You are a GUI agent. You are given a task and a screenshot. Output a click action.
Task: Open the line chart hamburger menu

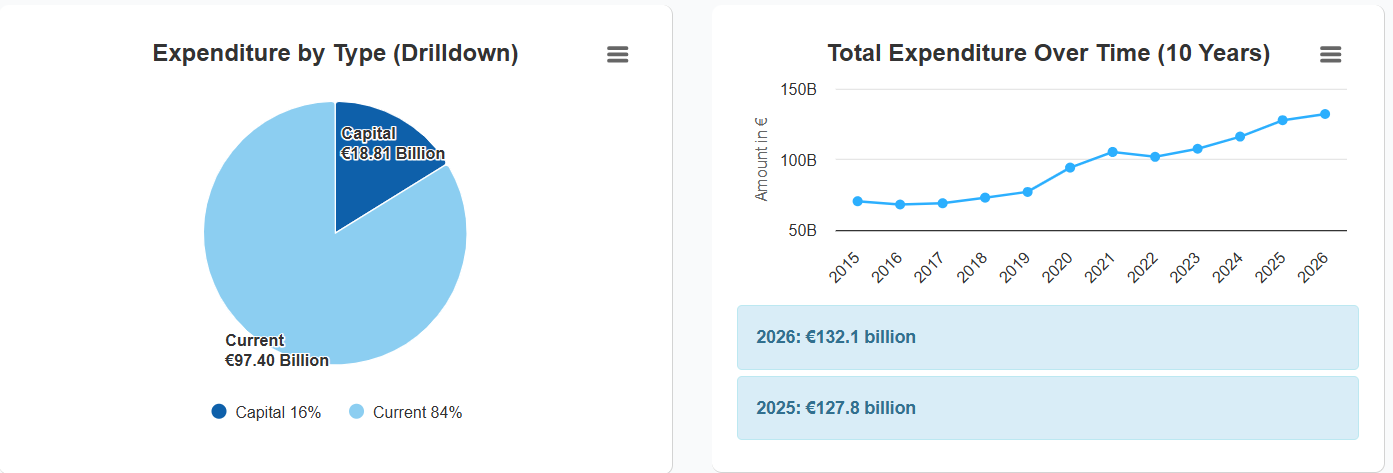[x=1330, y=55]
